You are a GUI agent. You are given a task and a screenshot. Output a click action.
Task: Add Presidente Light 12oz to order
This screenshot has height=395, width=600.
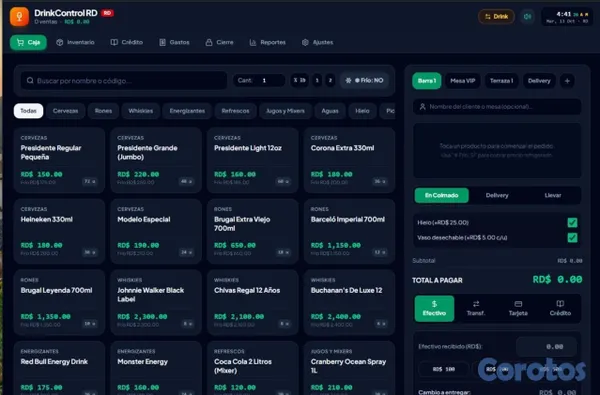coord(253,160)
